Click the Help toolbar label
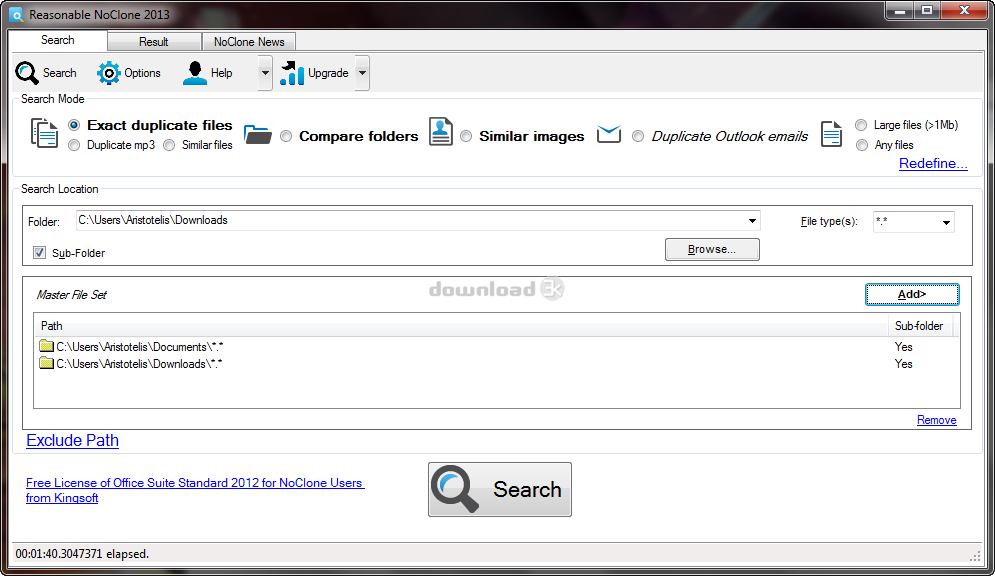The width and height of the screenshot is (995, 576). (221, 73)
